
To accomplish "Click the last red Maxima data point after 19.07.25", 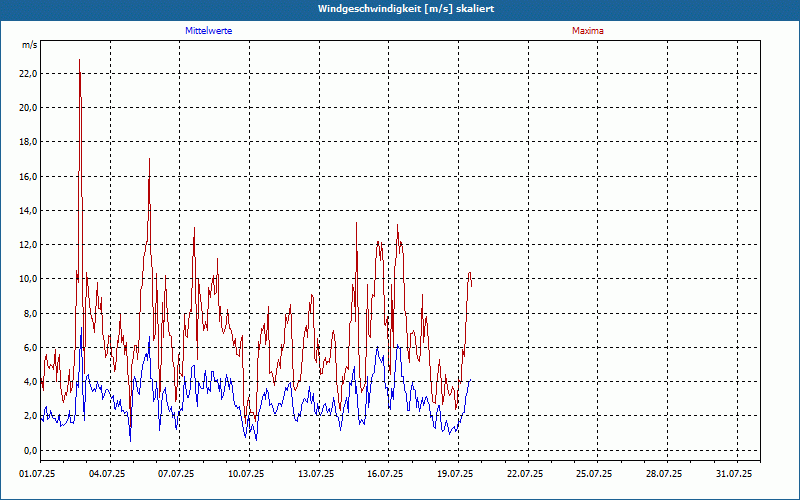I will [x=471, y=286].
